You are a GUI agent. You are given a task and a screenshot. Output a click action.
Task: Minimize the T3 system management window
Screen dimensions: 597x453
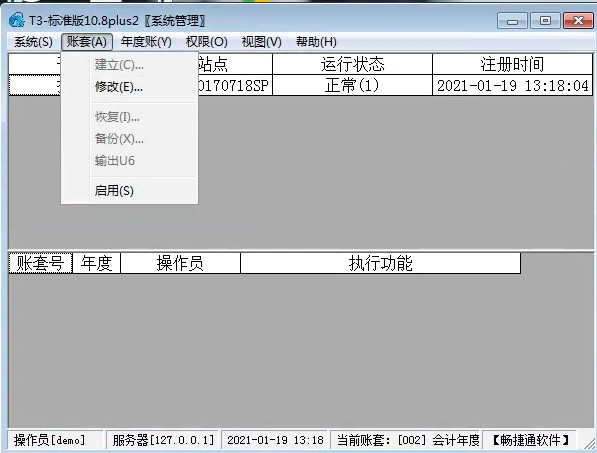[x=512, y=21]
